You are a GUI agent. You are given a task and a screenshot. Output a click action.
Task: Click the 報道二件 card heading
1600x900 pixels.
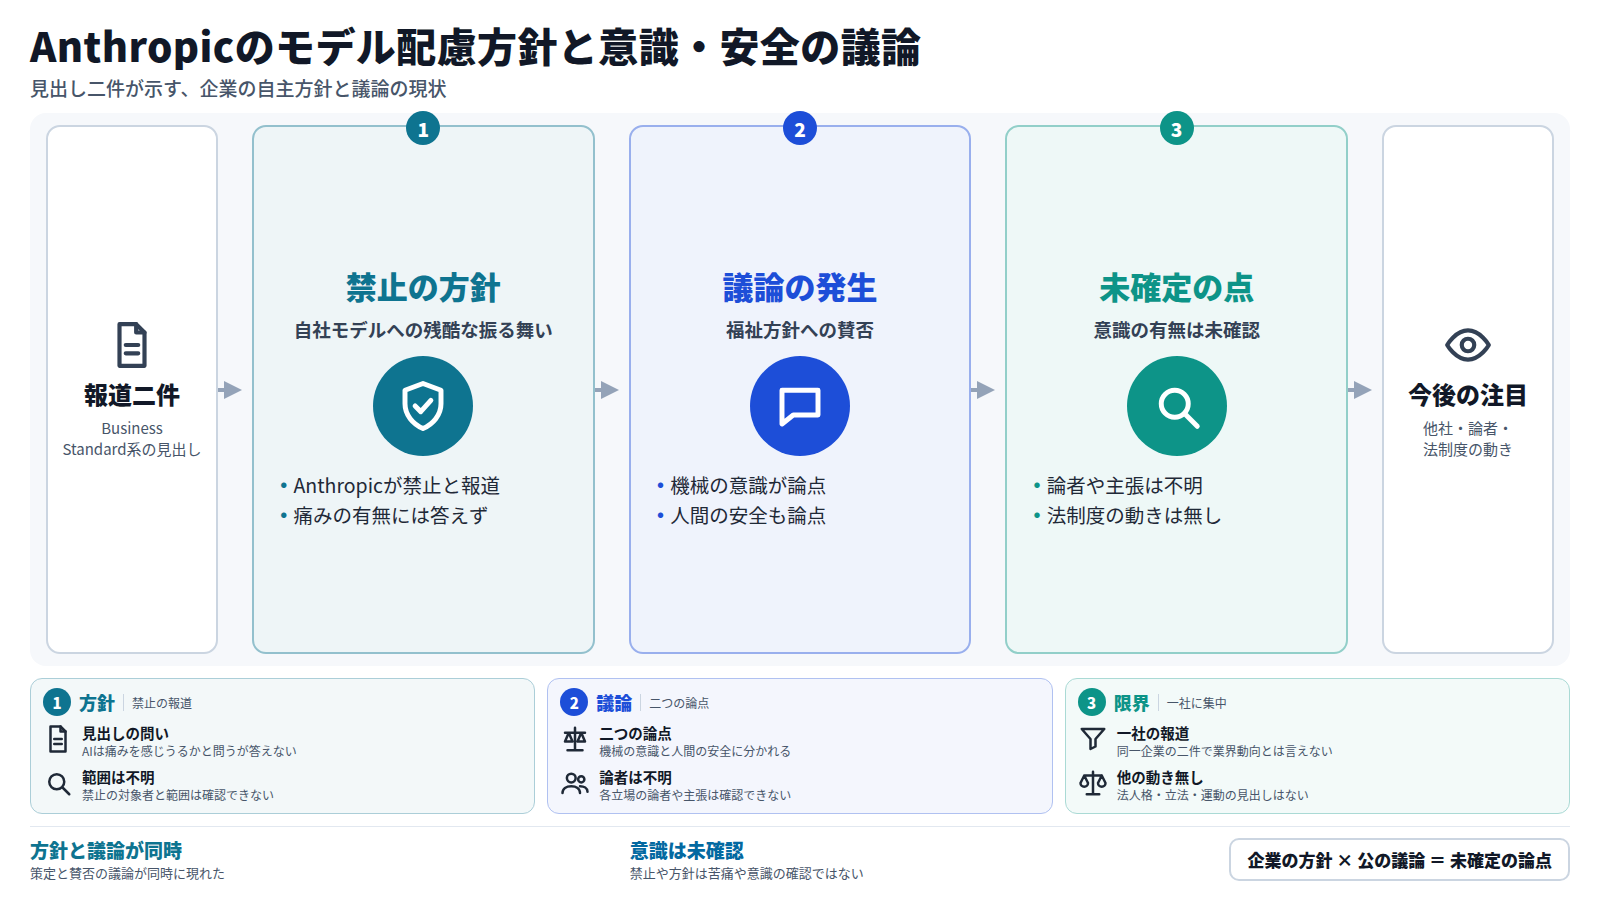132,396
